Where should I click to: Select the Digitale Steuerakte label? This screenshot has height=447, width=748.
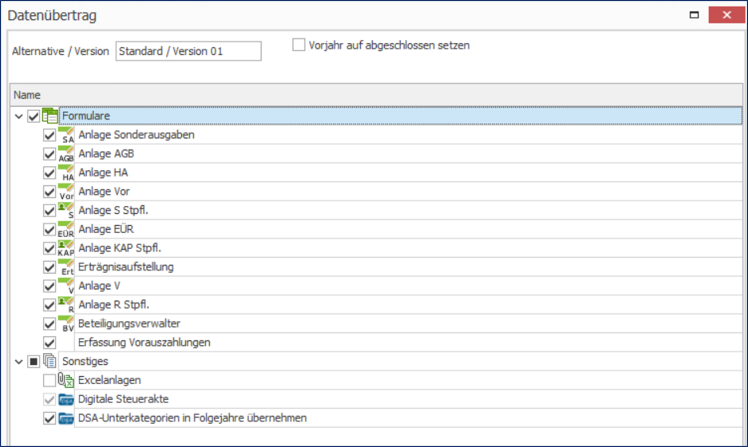(124, 399)
